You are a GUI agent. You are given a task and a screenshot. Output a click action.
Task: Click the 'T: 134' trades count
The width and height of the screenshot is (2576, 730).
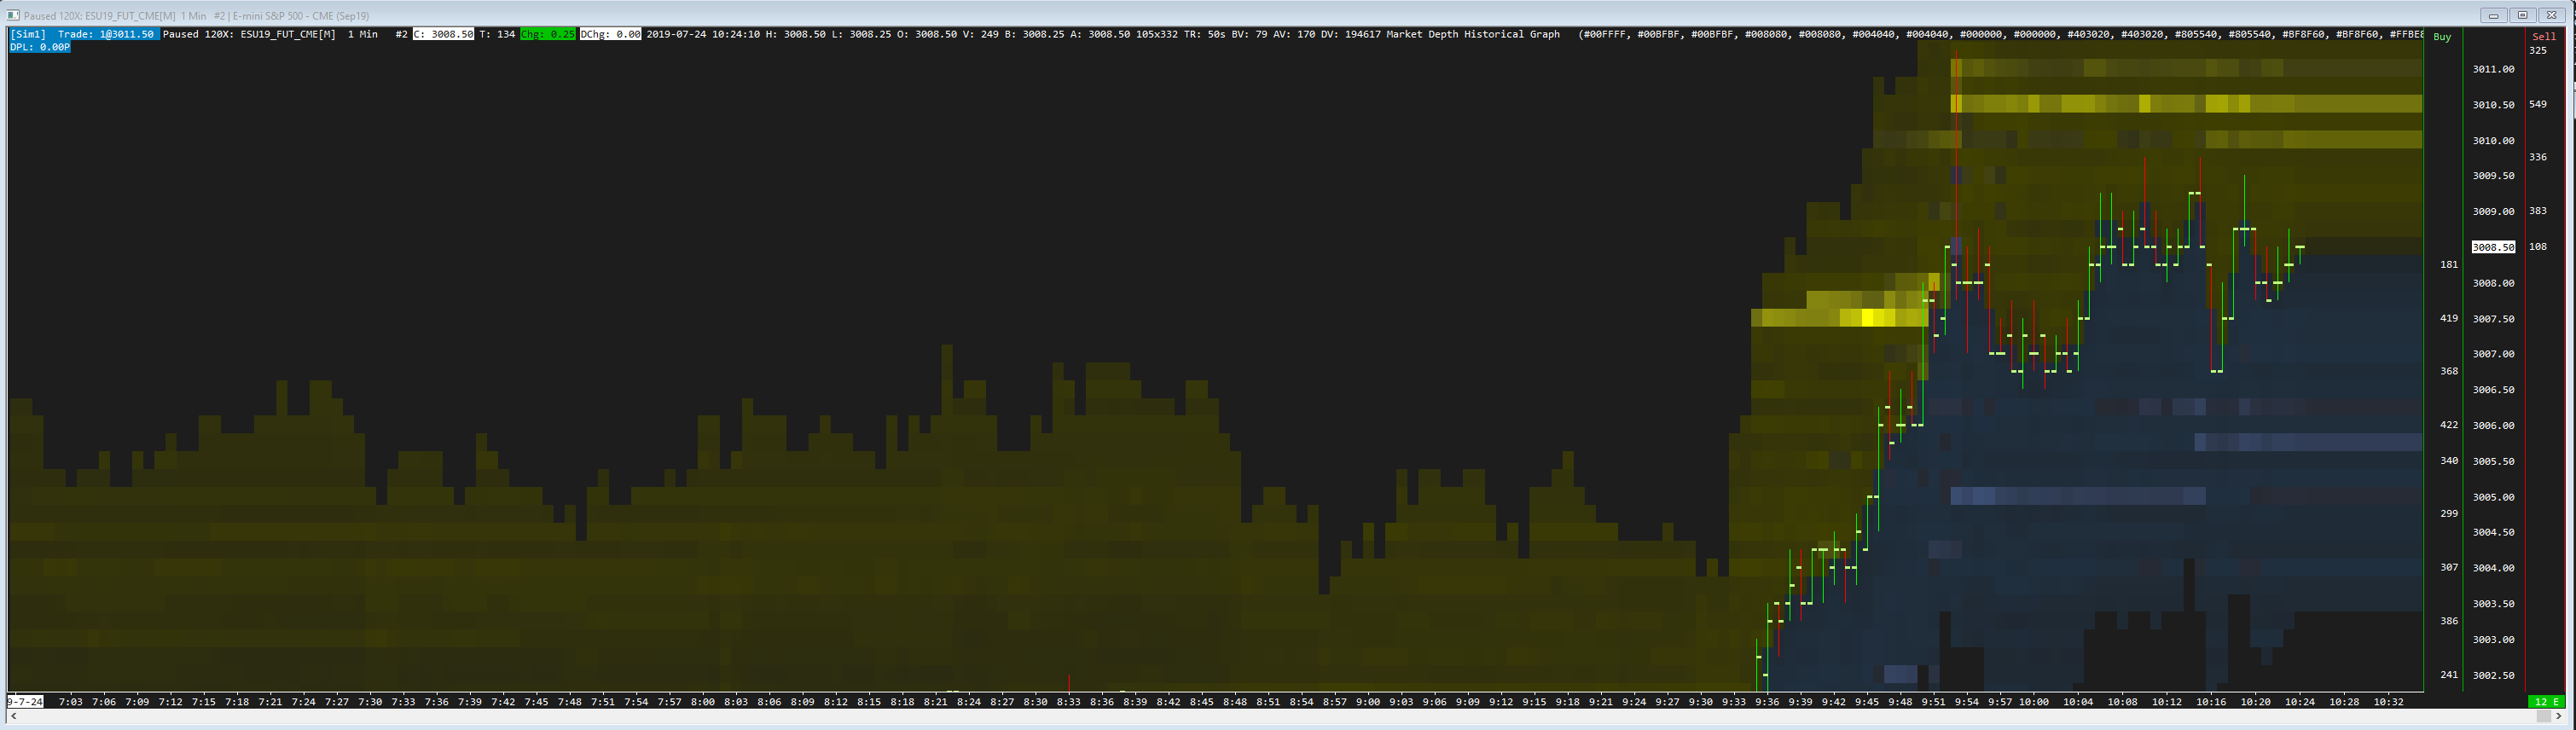tap(497, 34)
